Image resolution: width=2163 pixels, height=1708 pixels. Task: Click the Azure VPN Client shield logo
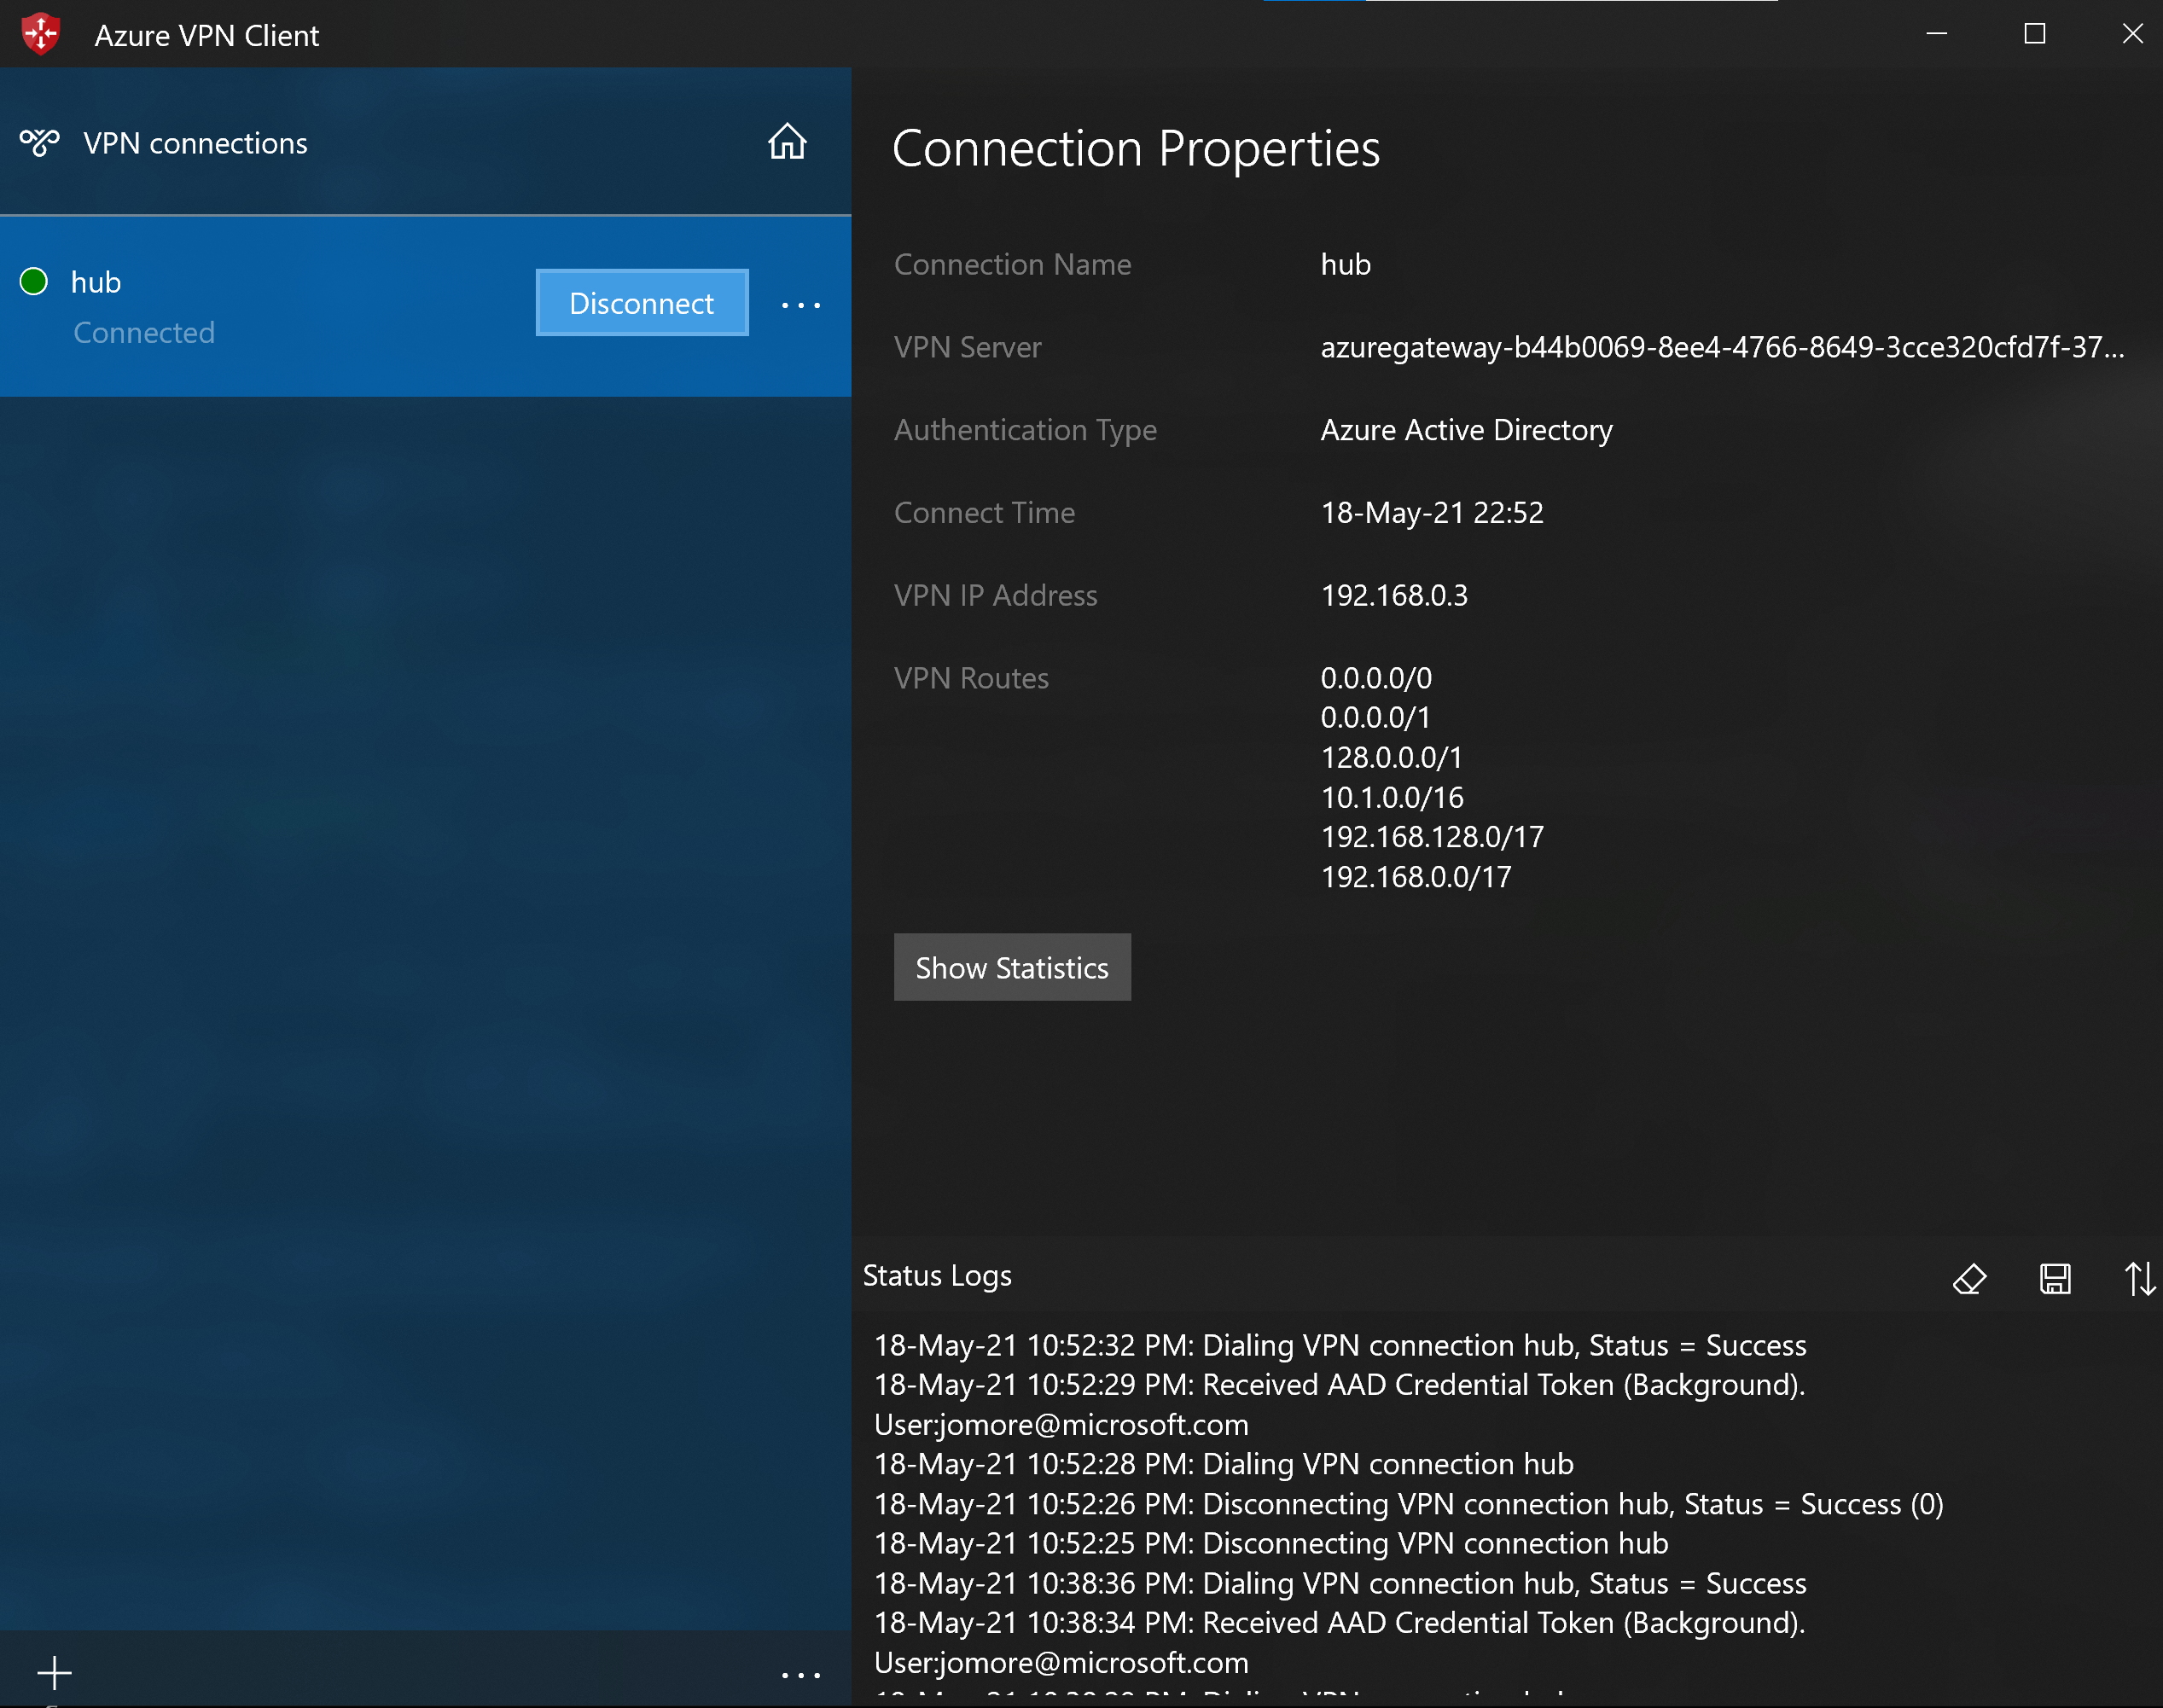pos(41,33)
